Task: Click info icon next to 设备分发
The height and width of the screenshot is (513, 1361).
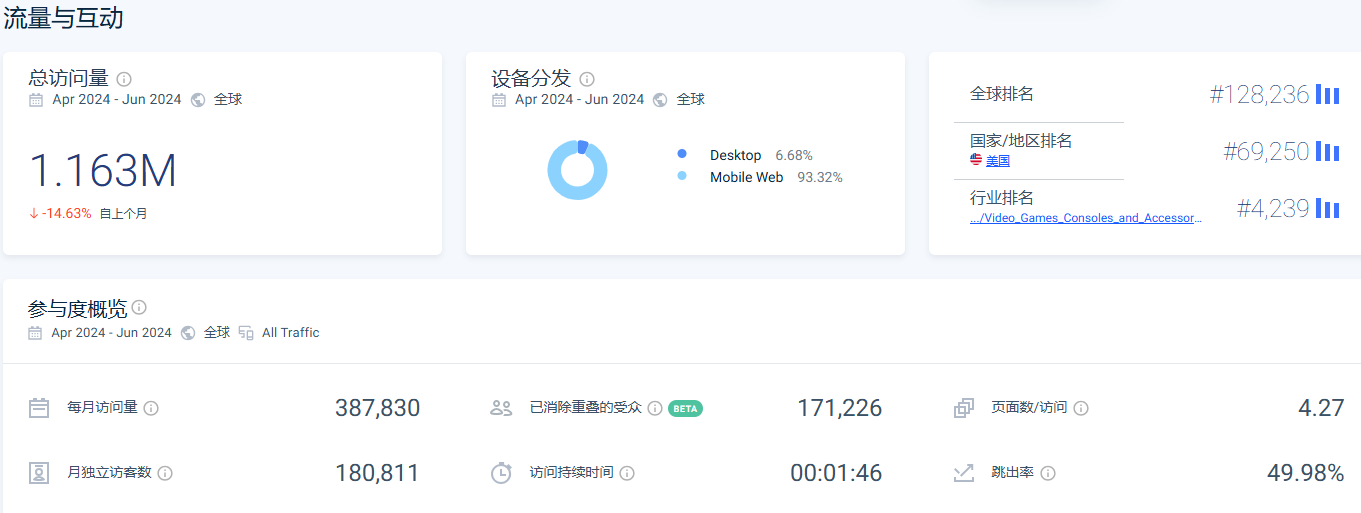Action: coord(587,79)
